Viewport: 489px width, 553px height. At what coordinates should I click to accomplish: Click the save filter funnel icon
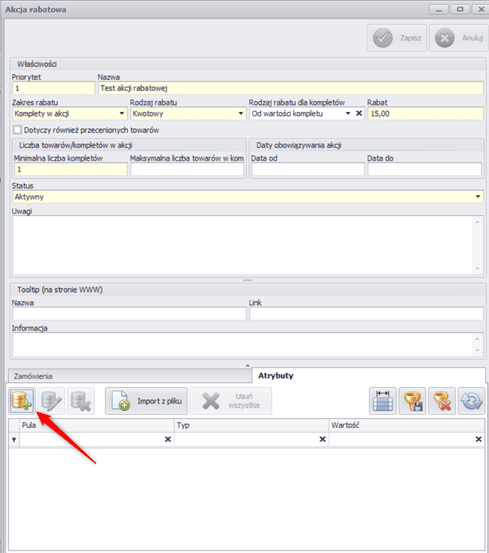[x=412, y=401]
